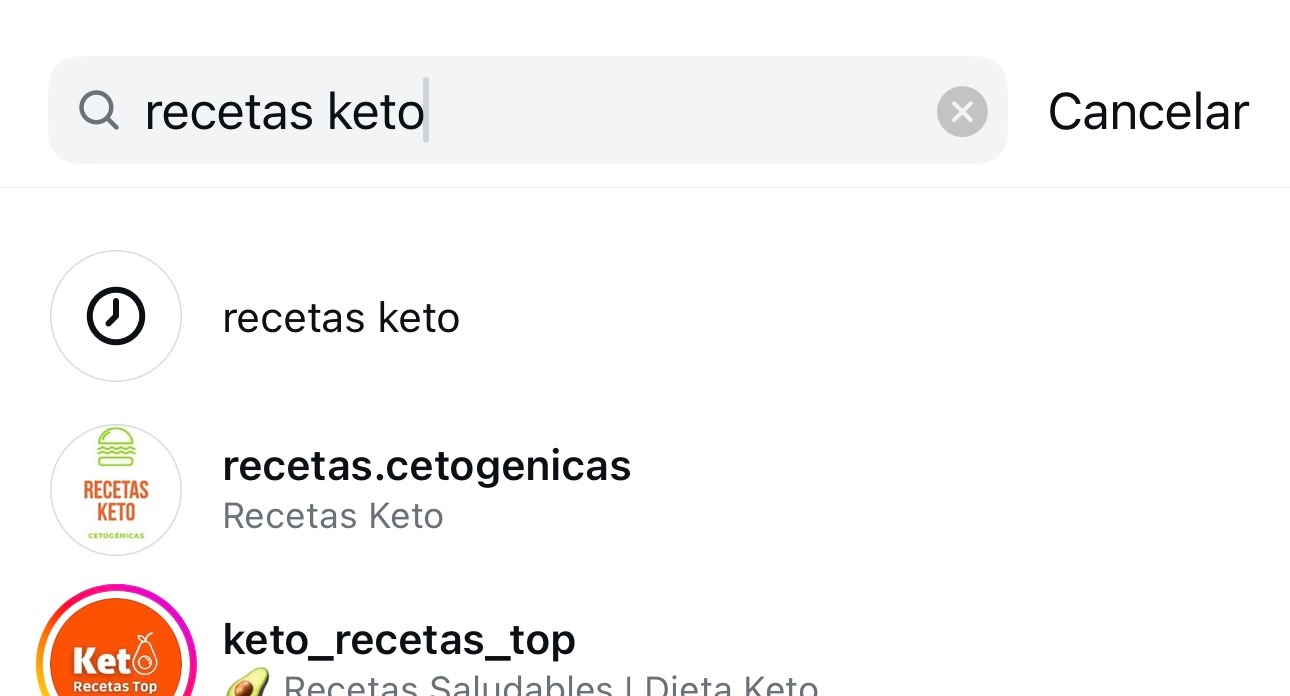Tap the orange "RECETAS KETO" text in the avatar
This screenshot has height=696, width=1290.
point(116,500)
